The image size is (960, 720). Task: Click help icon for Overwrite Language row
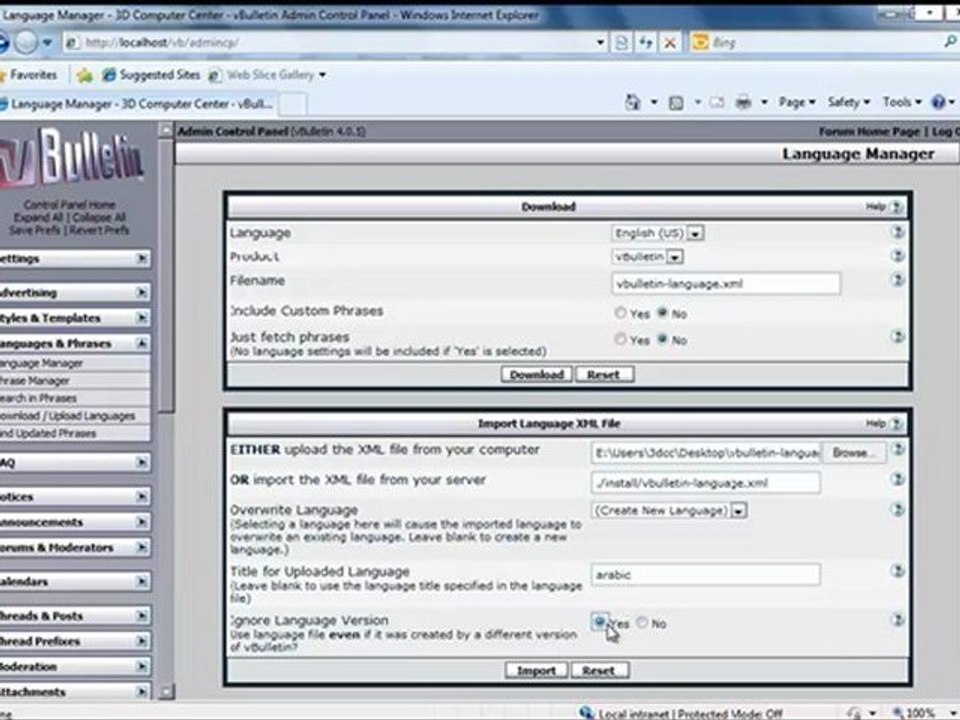pos(897,509)
